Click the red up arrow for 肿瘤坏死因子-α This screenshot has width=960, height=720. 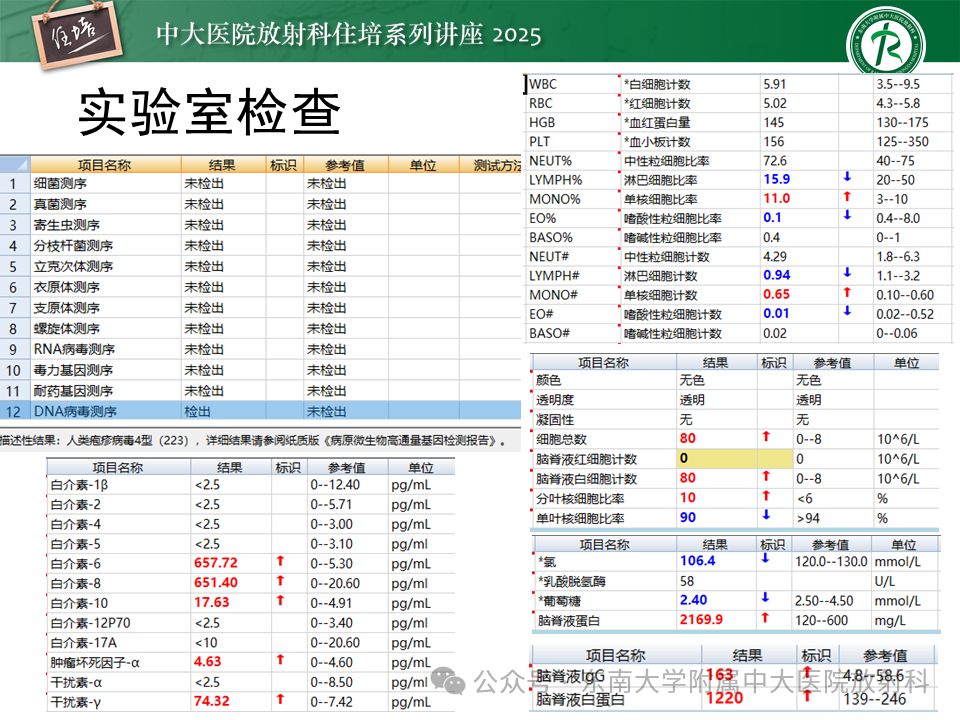point(281,660)
